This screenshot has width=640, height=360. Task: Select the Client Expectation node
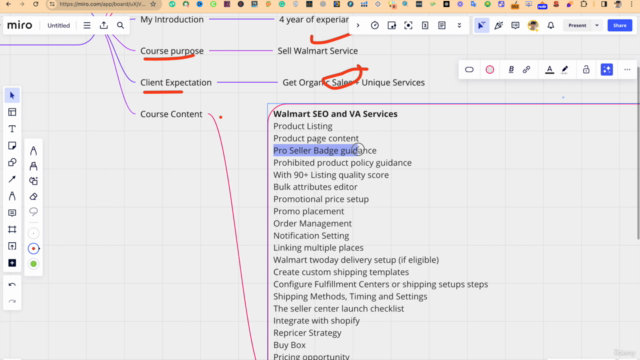[176, 82]
